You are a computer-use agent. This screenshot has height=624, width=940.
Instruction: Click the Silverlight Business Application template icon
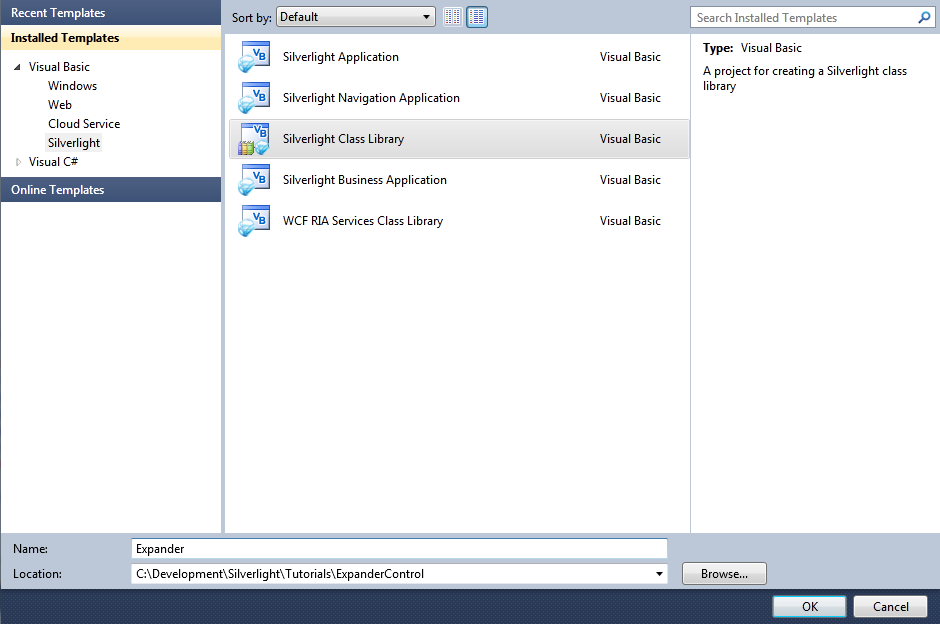point(254,180)
